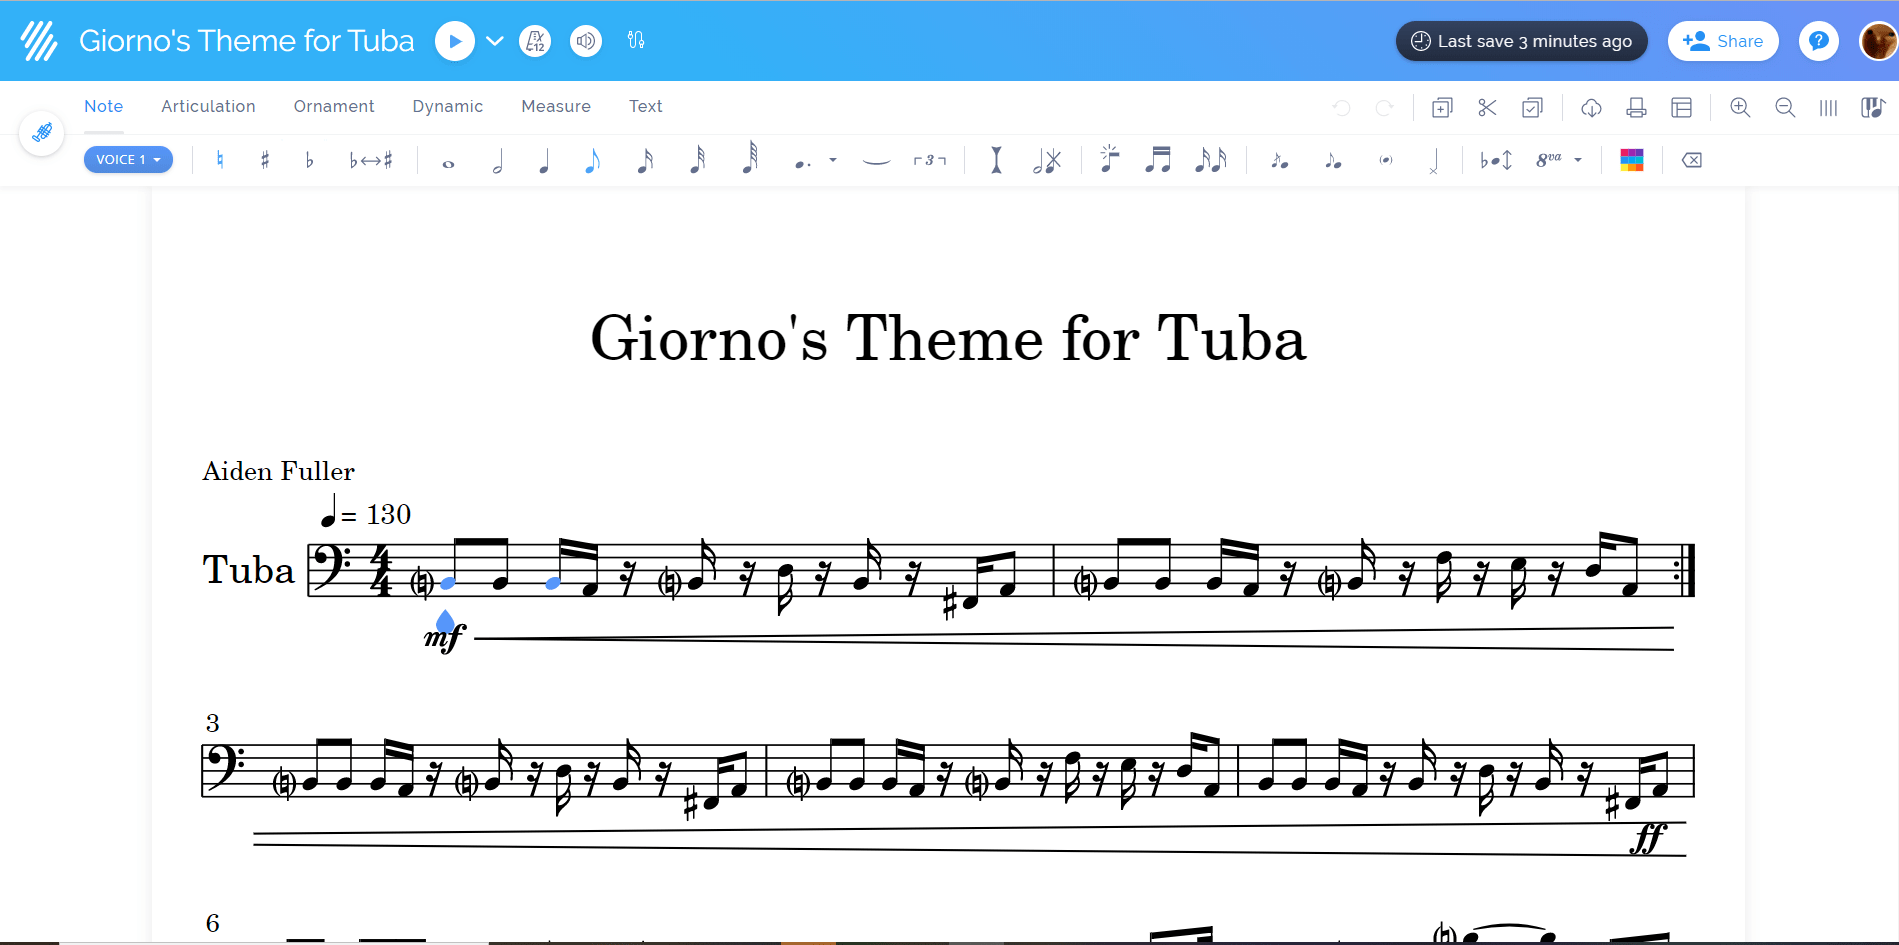Toggle the piano keyboard input
The width and height of the screenshot is (1899, 945).
(1873, 108)
